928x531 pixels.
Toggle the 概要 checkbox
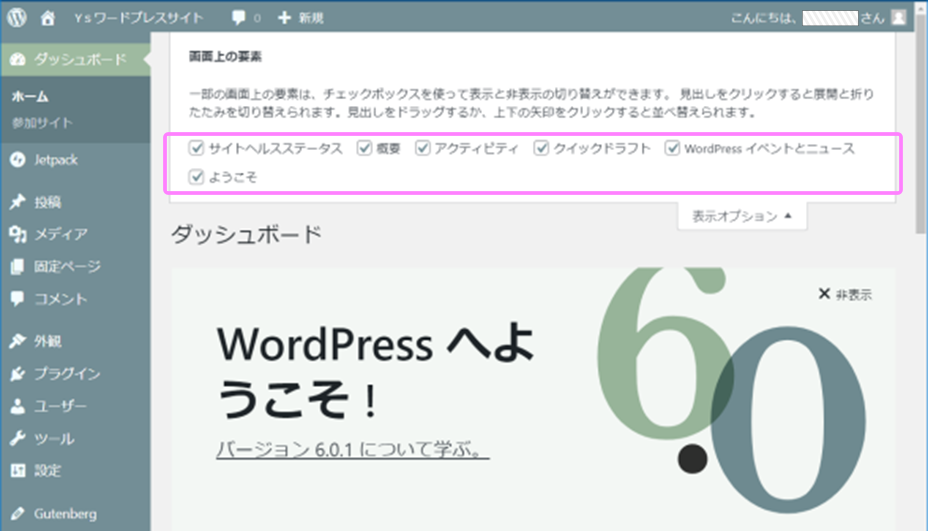click(364, 148)
